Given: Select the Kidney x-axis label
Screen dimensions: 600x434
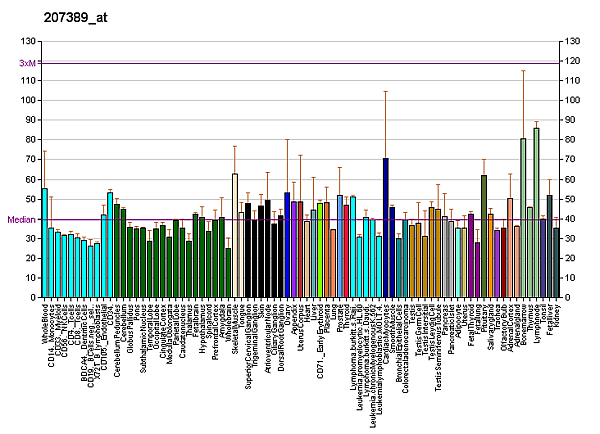Looking at the screenshot, I should 556,314.
